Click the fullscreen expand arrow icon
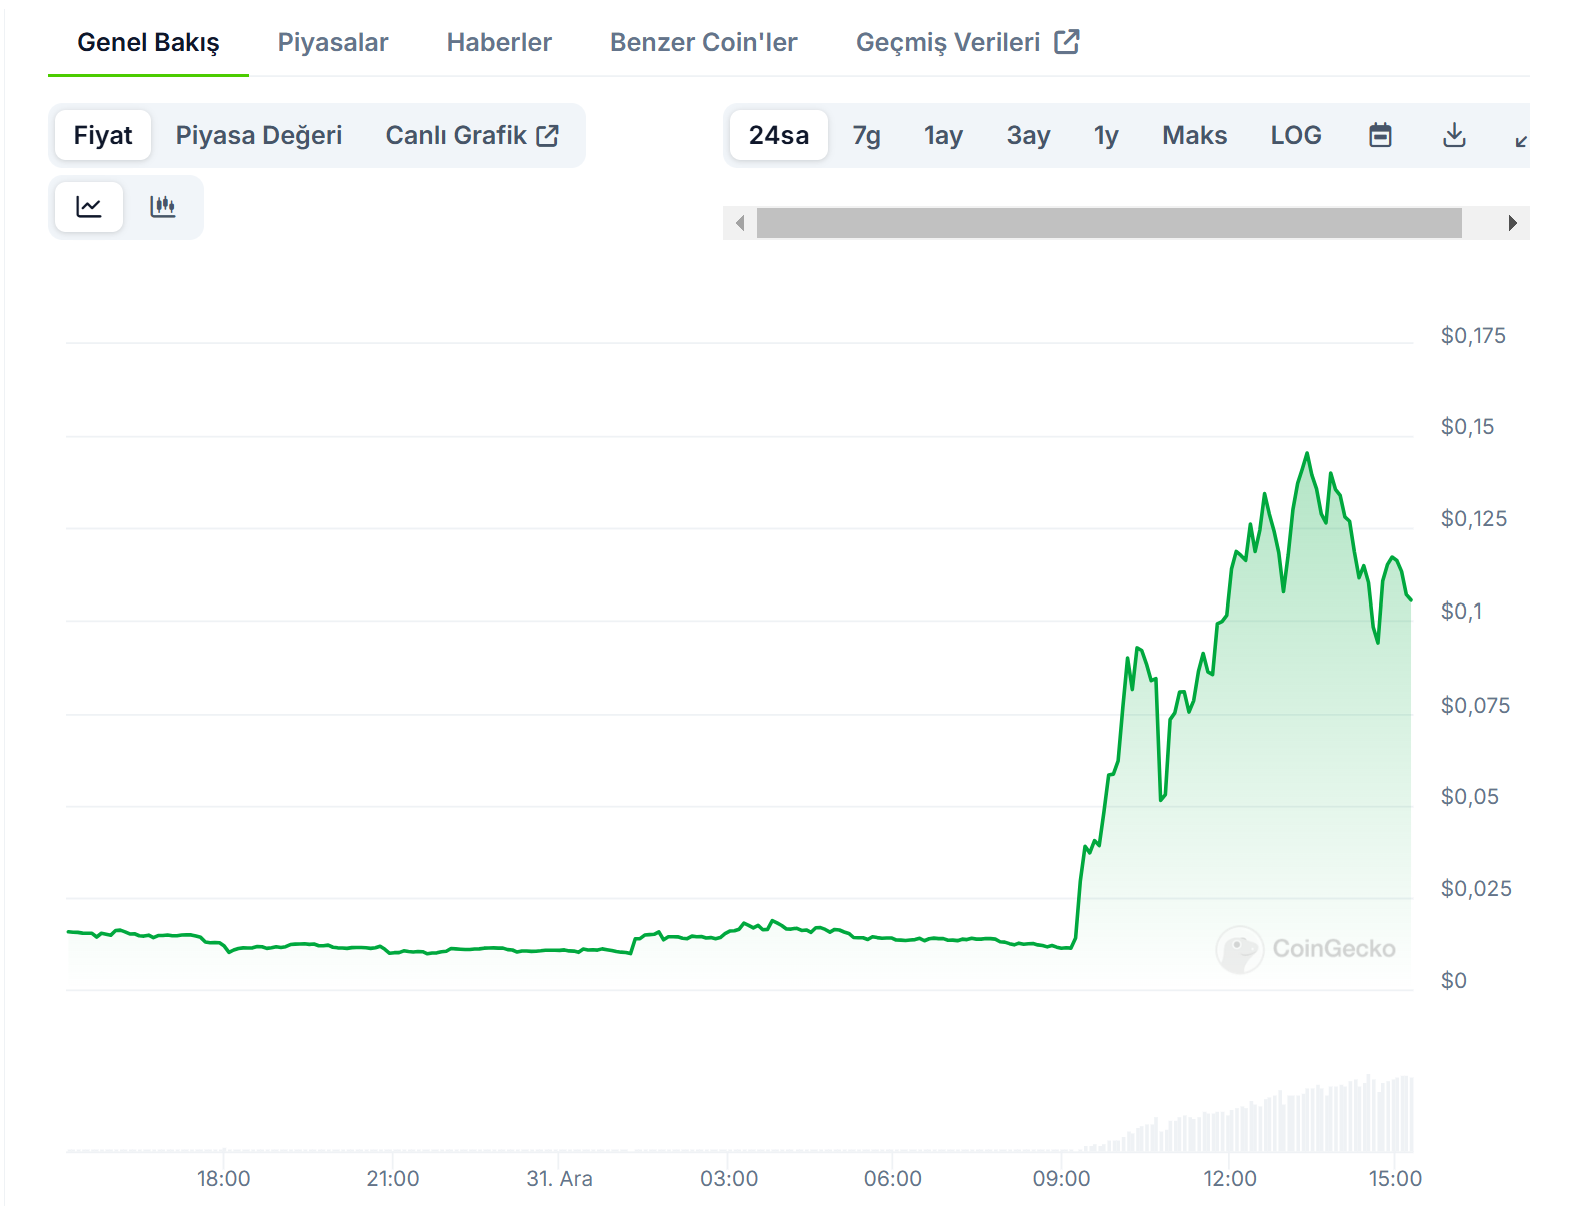This screenshot has width=1584, height=1206. [x=1520, y=140]
